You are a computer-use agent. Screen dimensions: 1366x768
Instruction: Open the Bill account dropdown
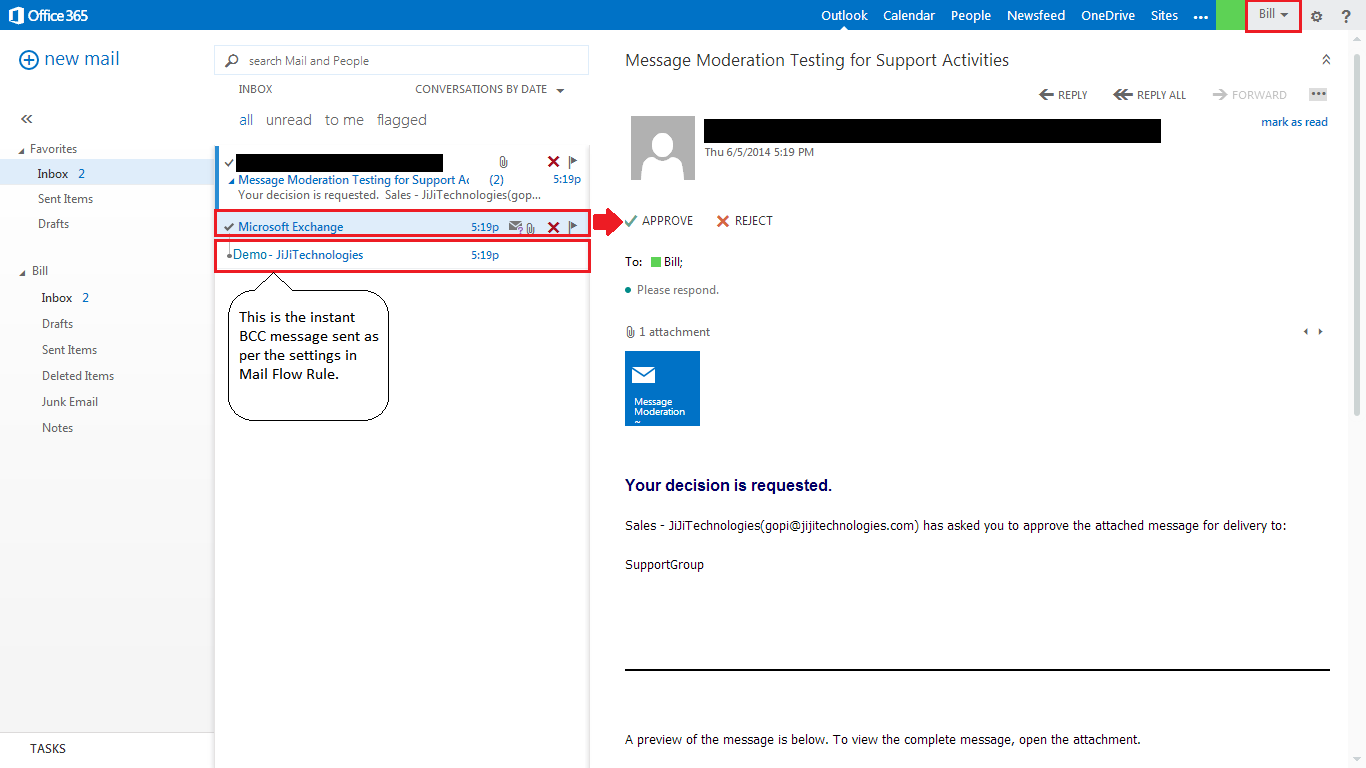click(x=1272, y=15)
